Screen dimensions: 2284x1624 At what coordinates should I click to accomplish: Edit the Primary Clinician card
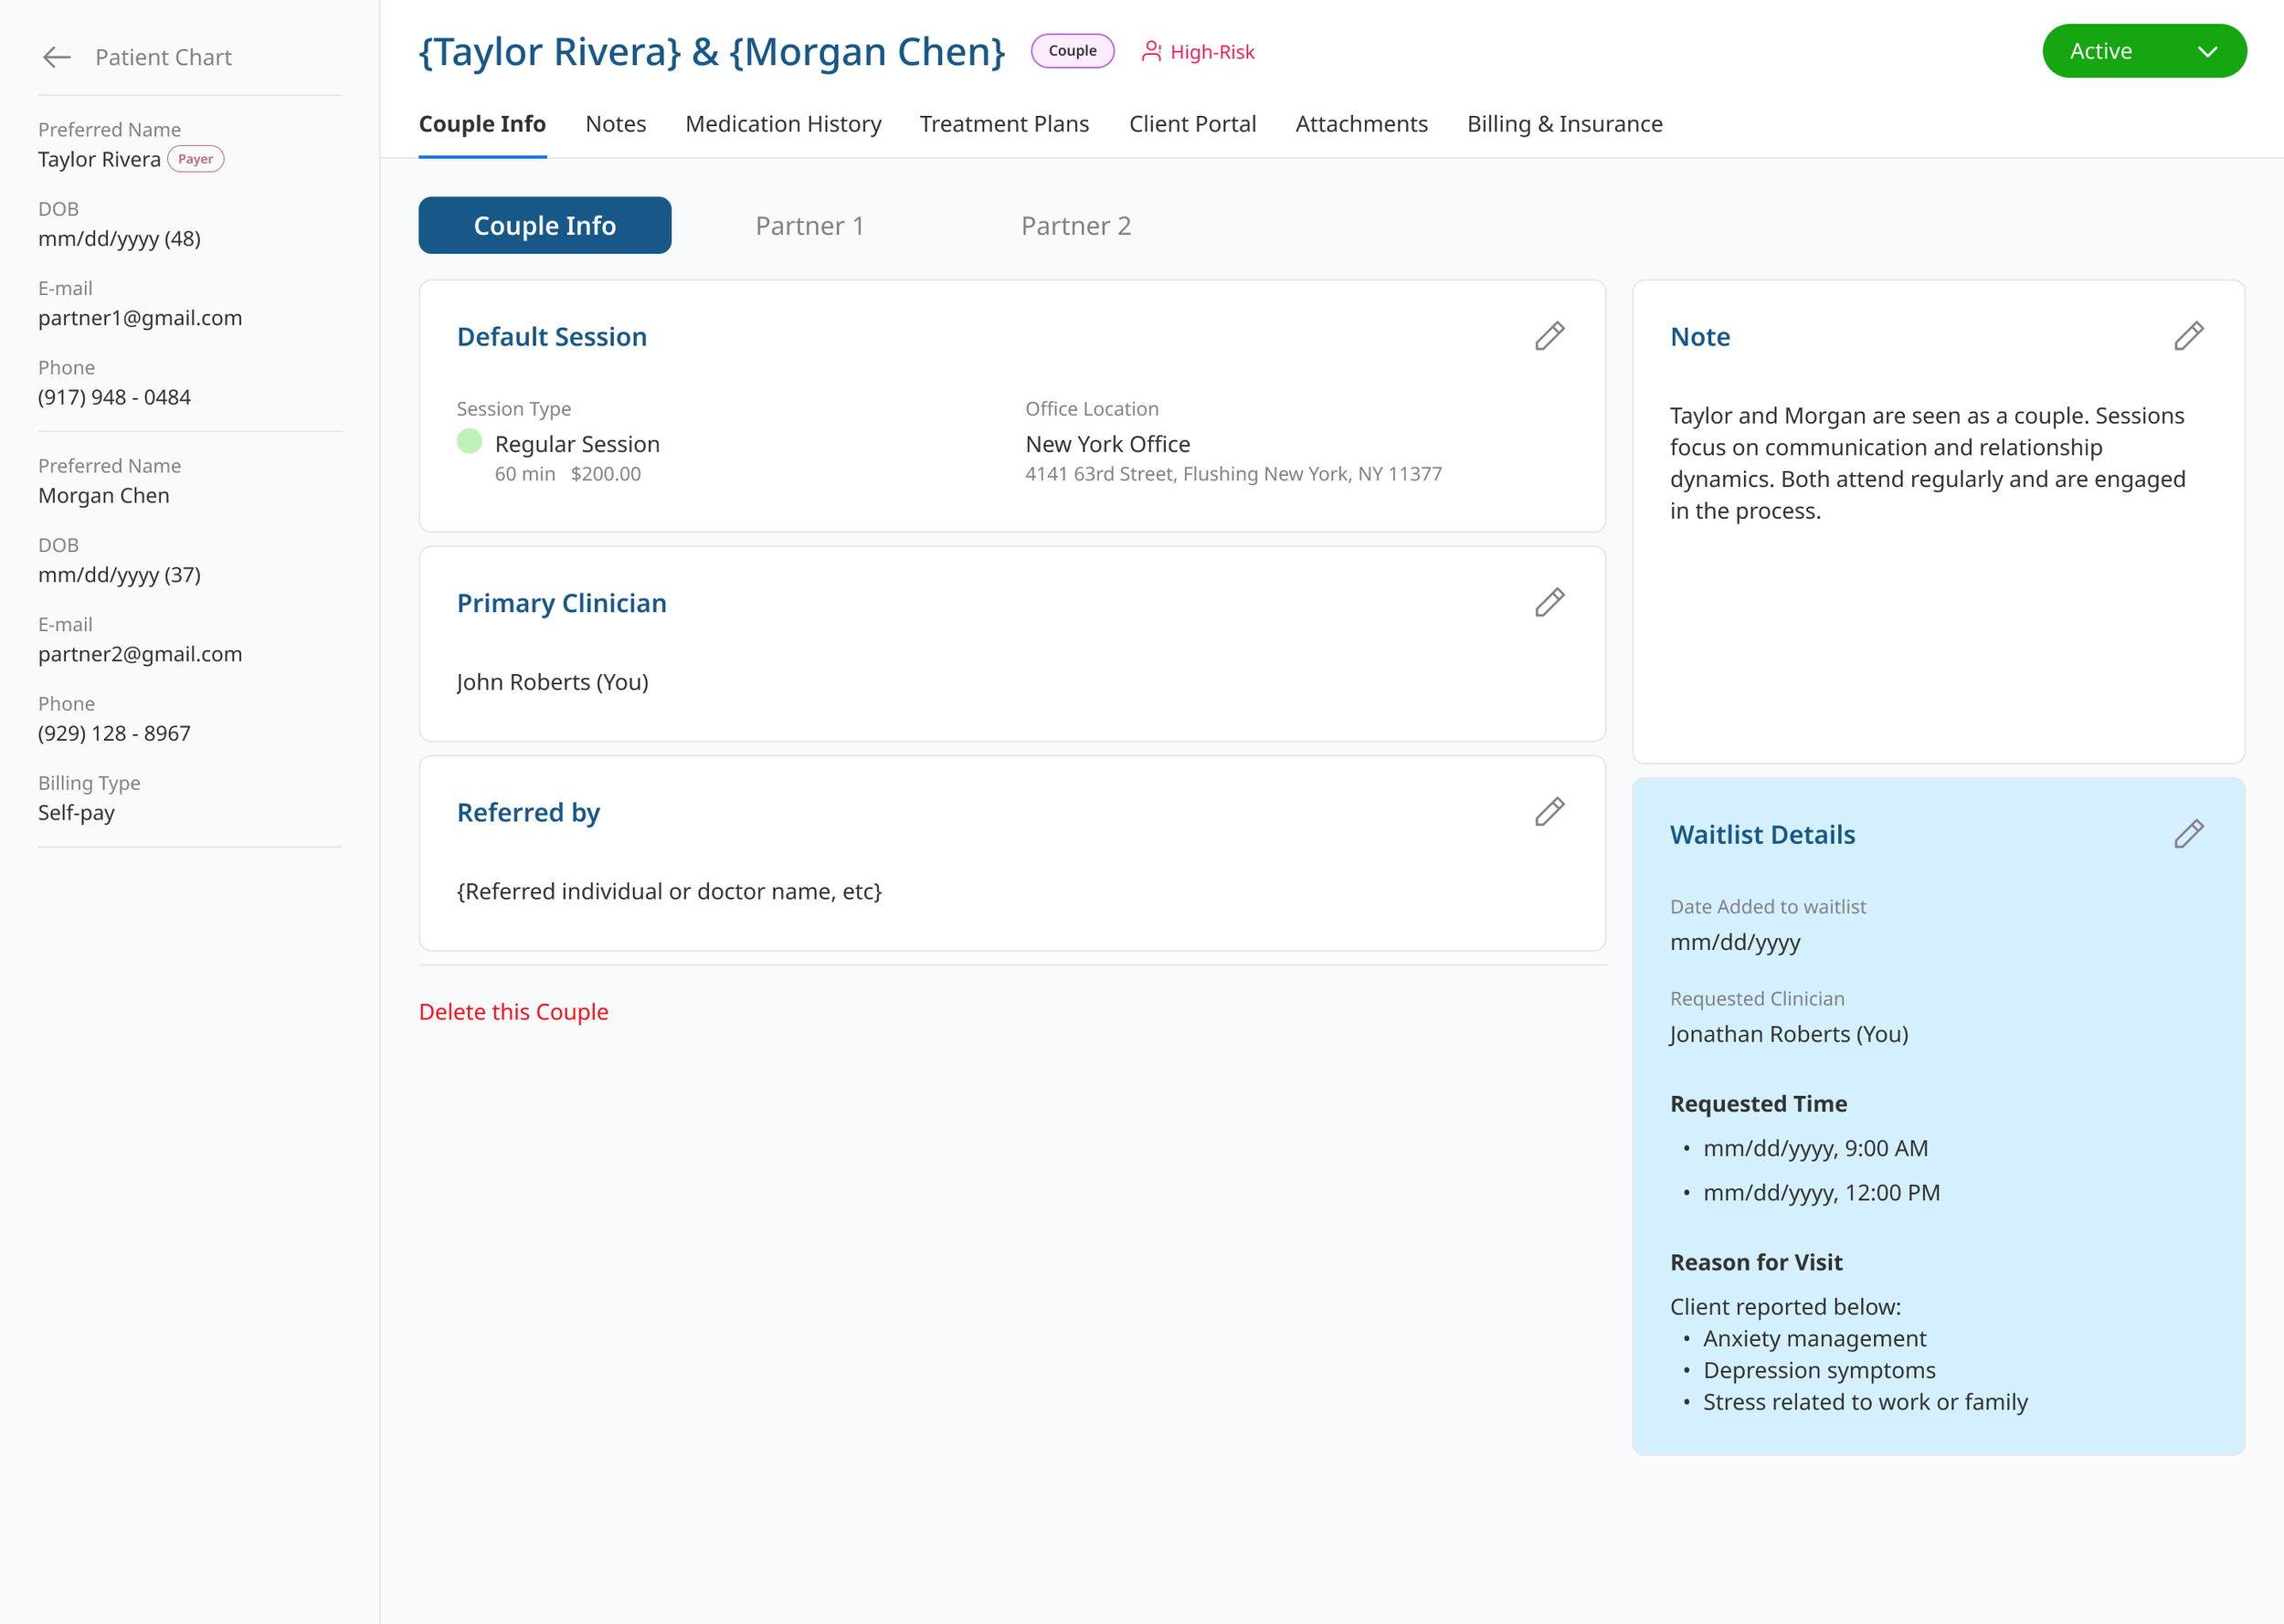1549,602
